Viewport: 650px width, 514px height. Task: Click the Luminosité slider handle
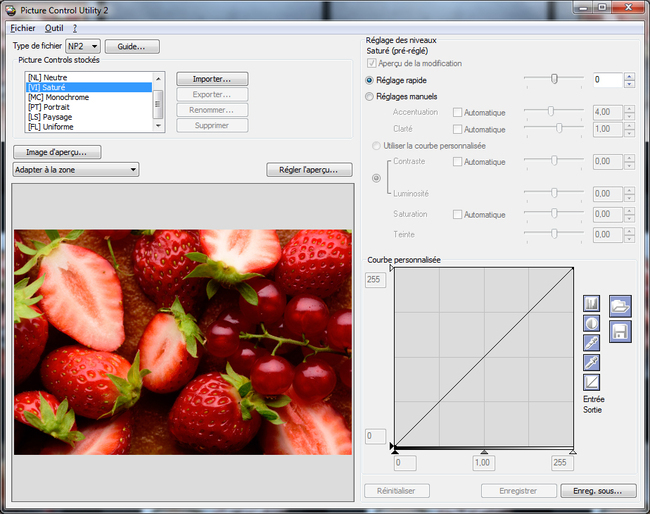point(554,193)
